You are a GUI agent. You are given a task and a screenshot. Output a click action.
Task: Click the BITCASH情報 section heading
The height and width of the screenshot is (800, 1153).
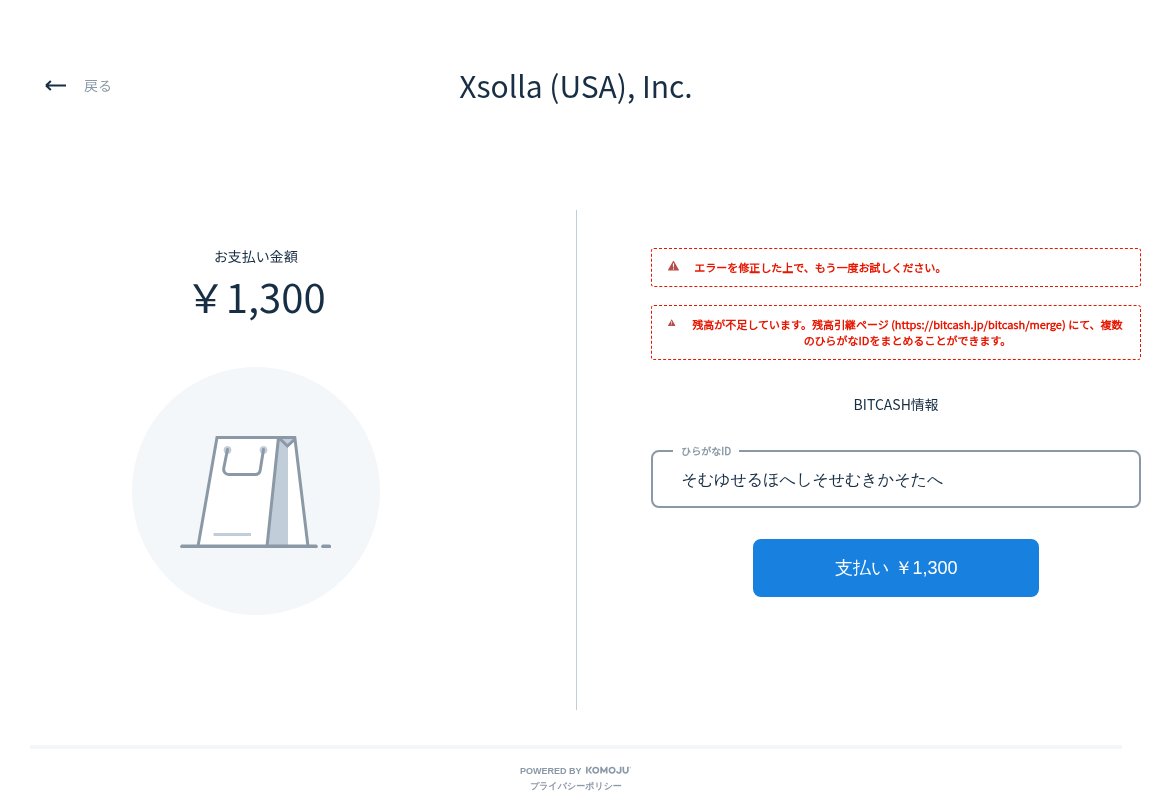[x=895, y=405]
